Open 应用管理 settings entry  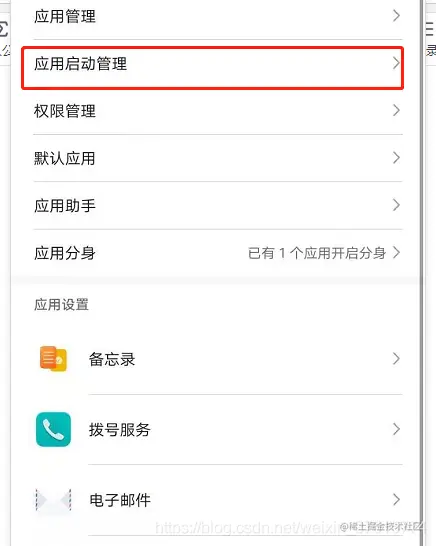(x=218, y=16)
